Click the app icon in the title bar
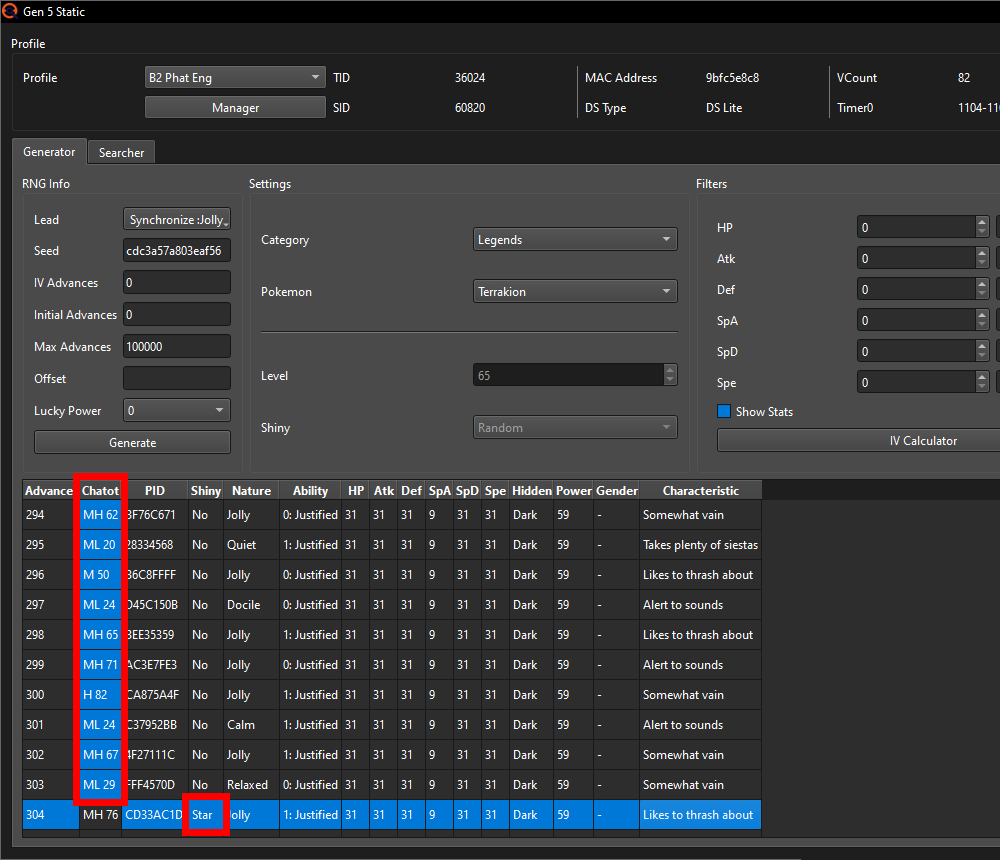The width and height of the screenshot is (1000, 860). (10, 12)
